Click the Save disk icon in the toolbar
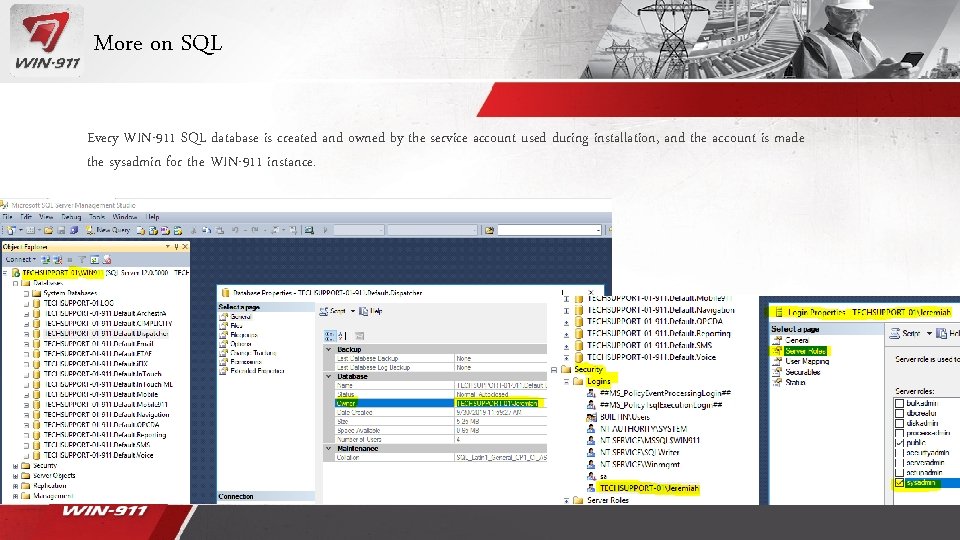Viewport: 960px width, 540px height. (x=61, y=230)
